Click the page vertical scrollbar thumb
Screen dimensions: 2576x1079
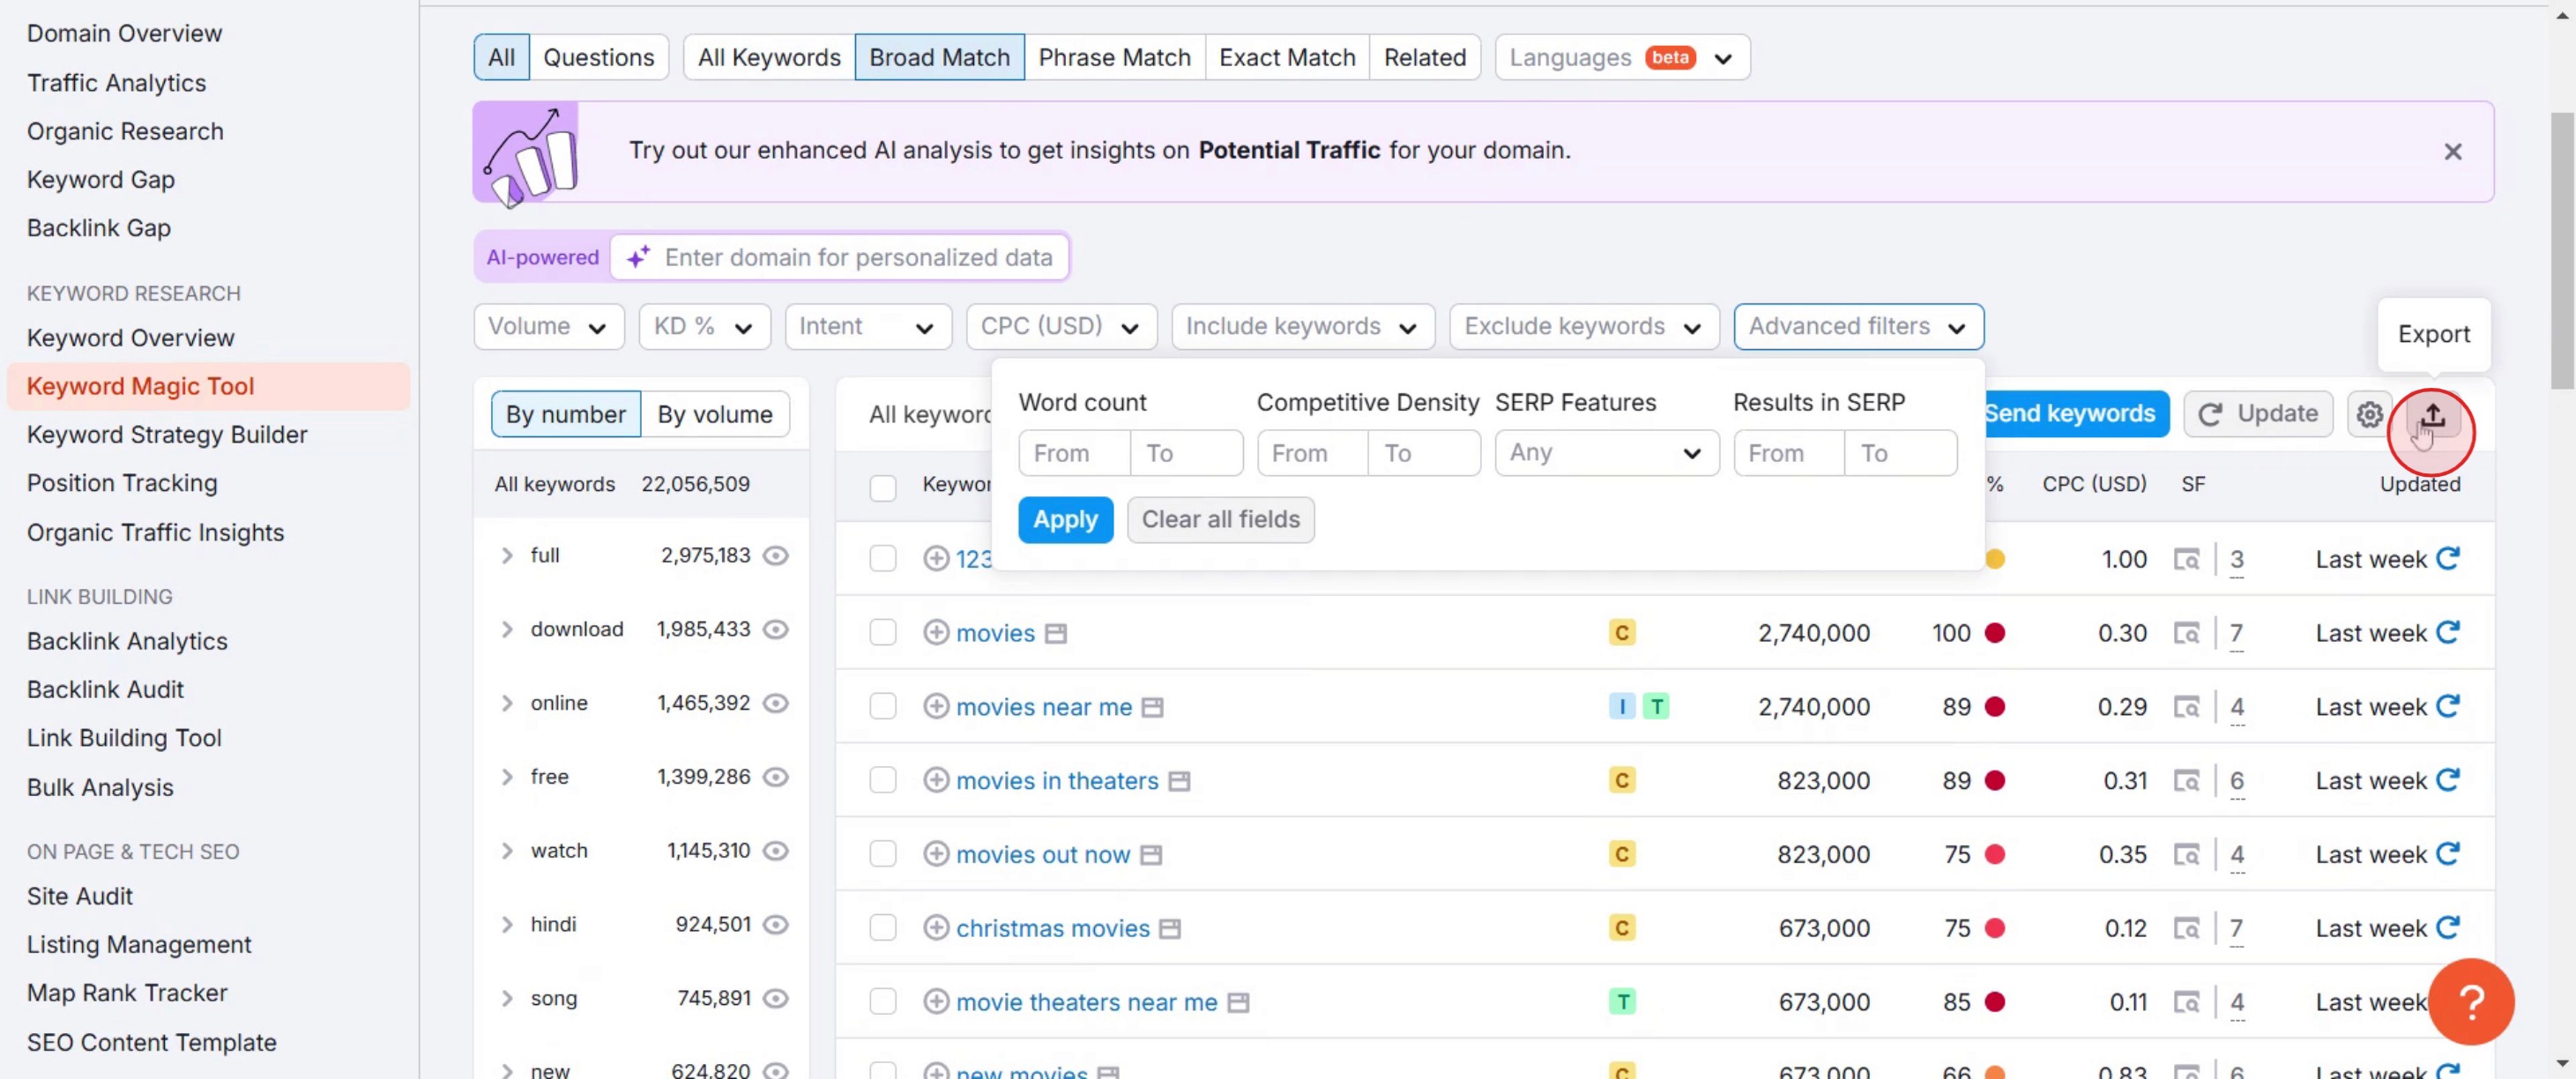pos(2562,250)
